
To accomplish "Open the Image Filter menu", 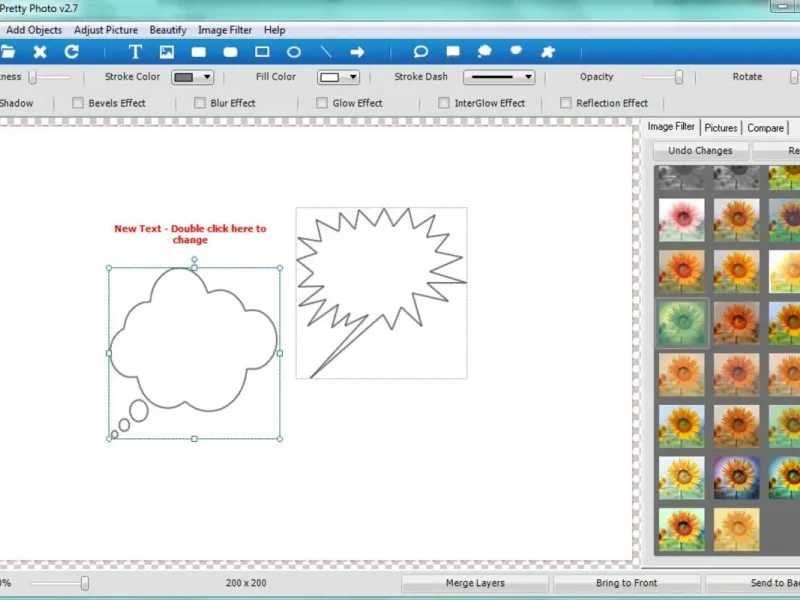I will [225, 30].
